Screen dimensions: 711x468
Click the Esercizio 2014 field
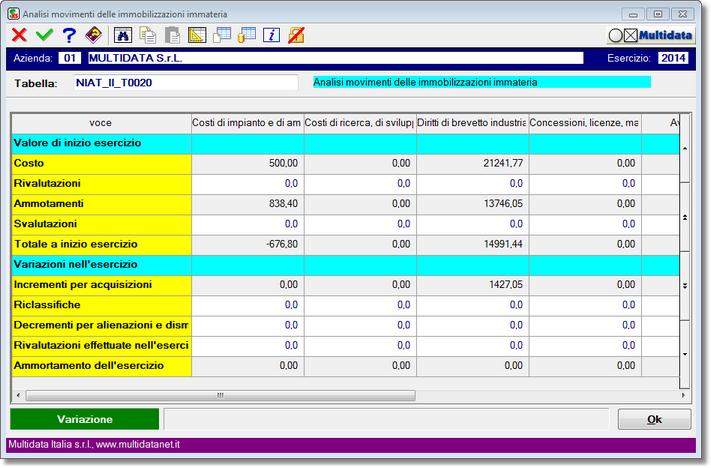(x=673, y=58)
